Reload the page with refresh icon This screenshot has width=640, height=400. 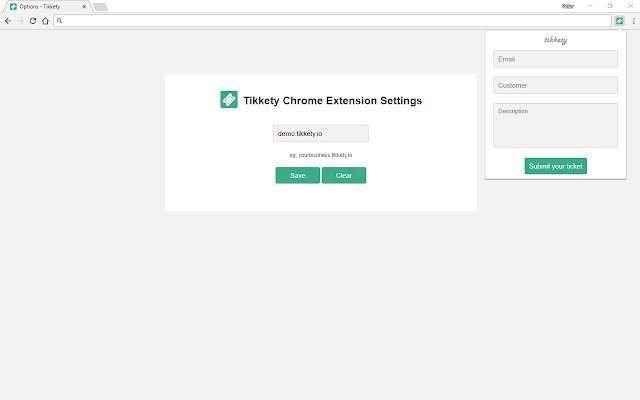(x=33, y=21)
